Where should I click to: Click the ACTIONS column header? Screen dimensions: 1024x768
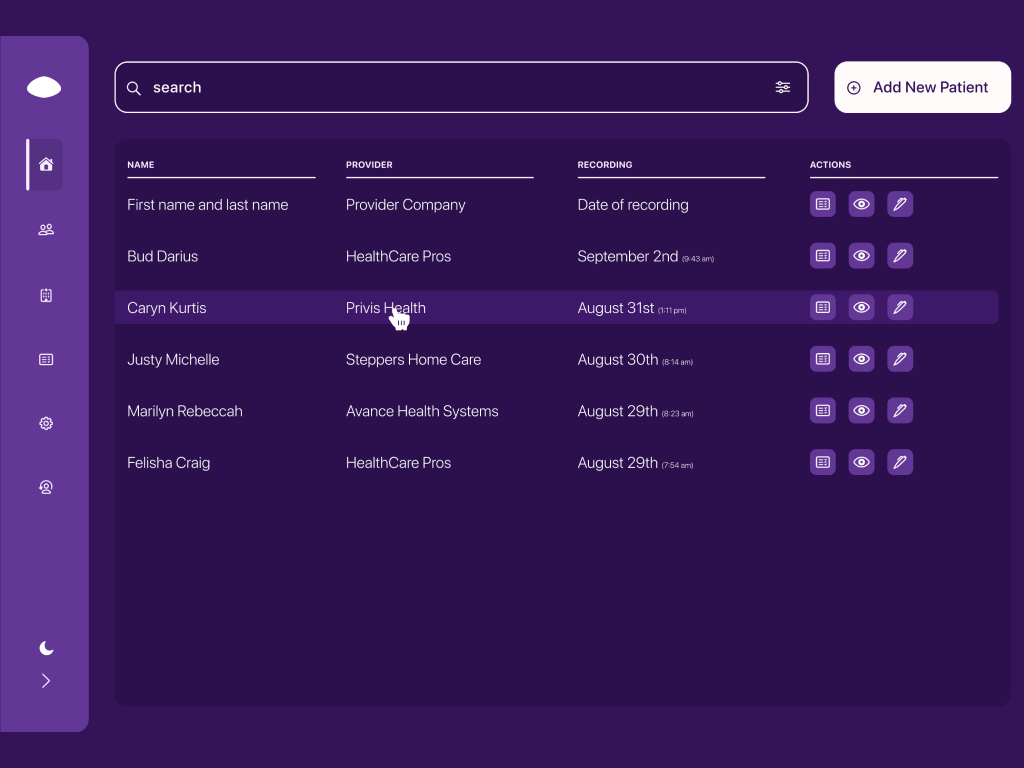[x=831, y=165]
